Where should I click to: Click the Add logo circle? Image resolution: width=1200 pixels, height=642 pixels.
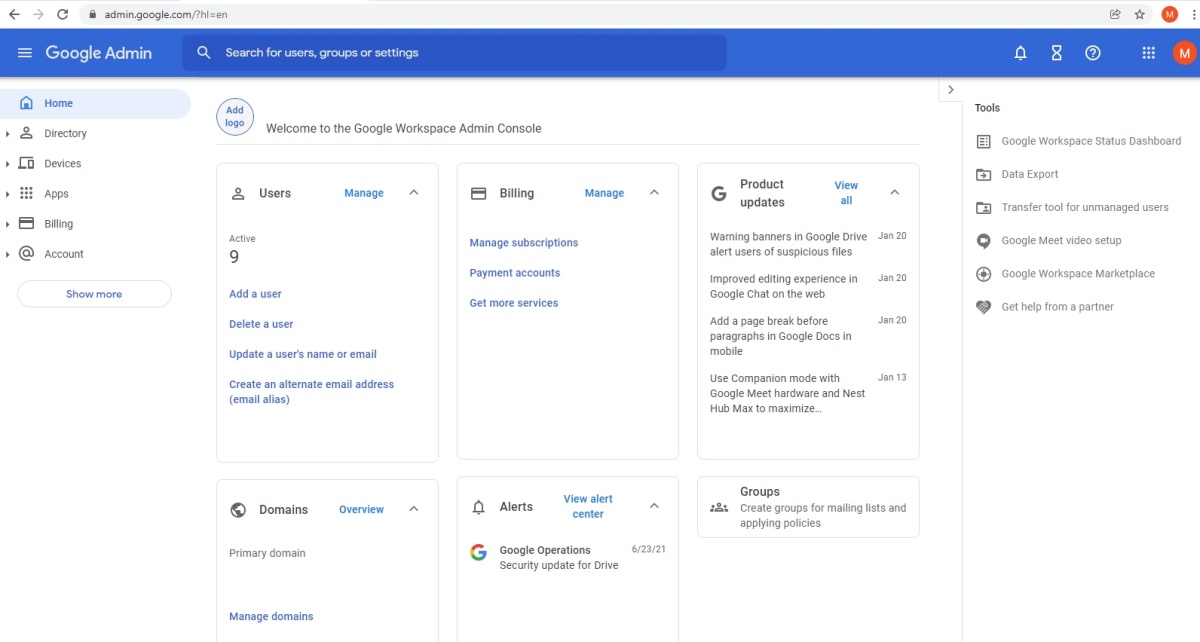pos(235,117)
